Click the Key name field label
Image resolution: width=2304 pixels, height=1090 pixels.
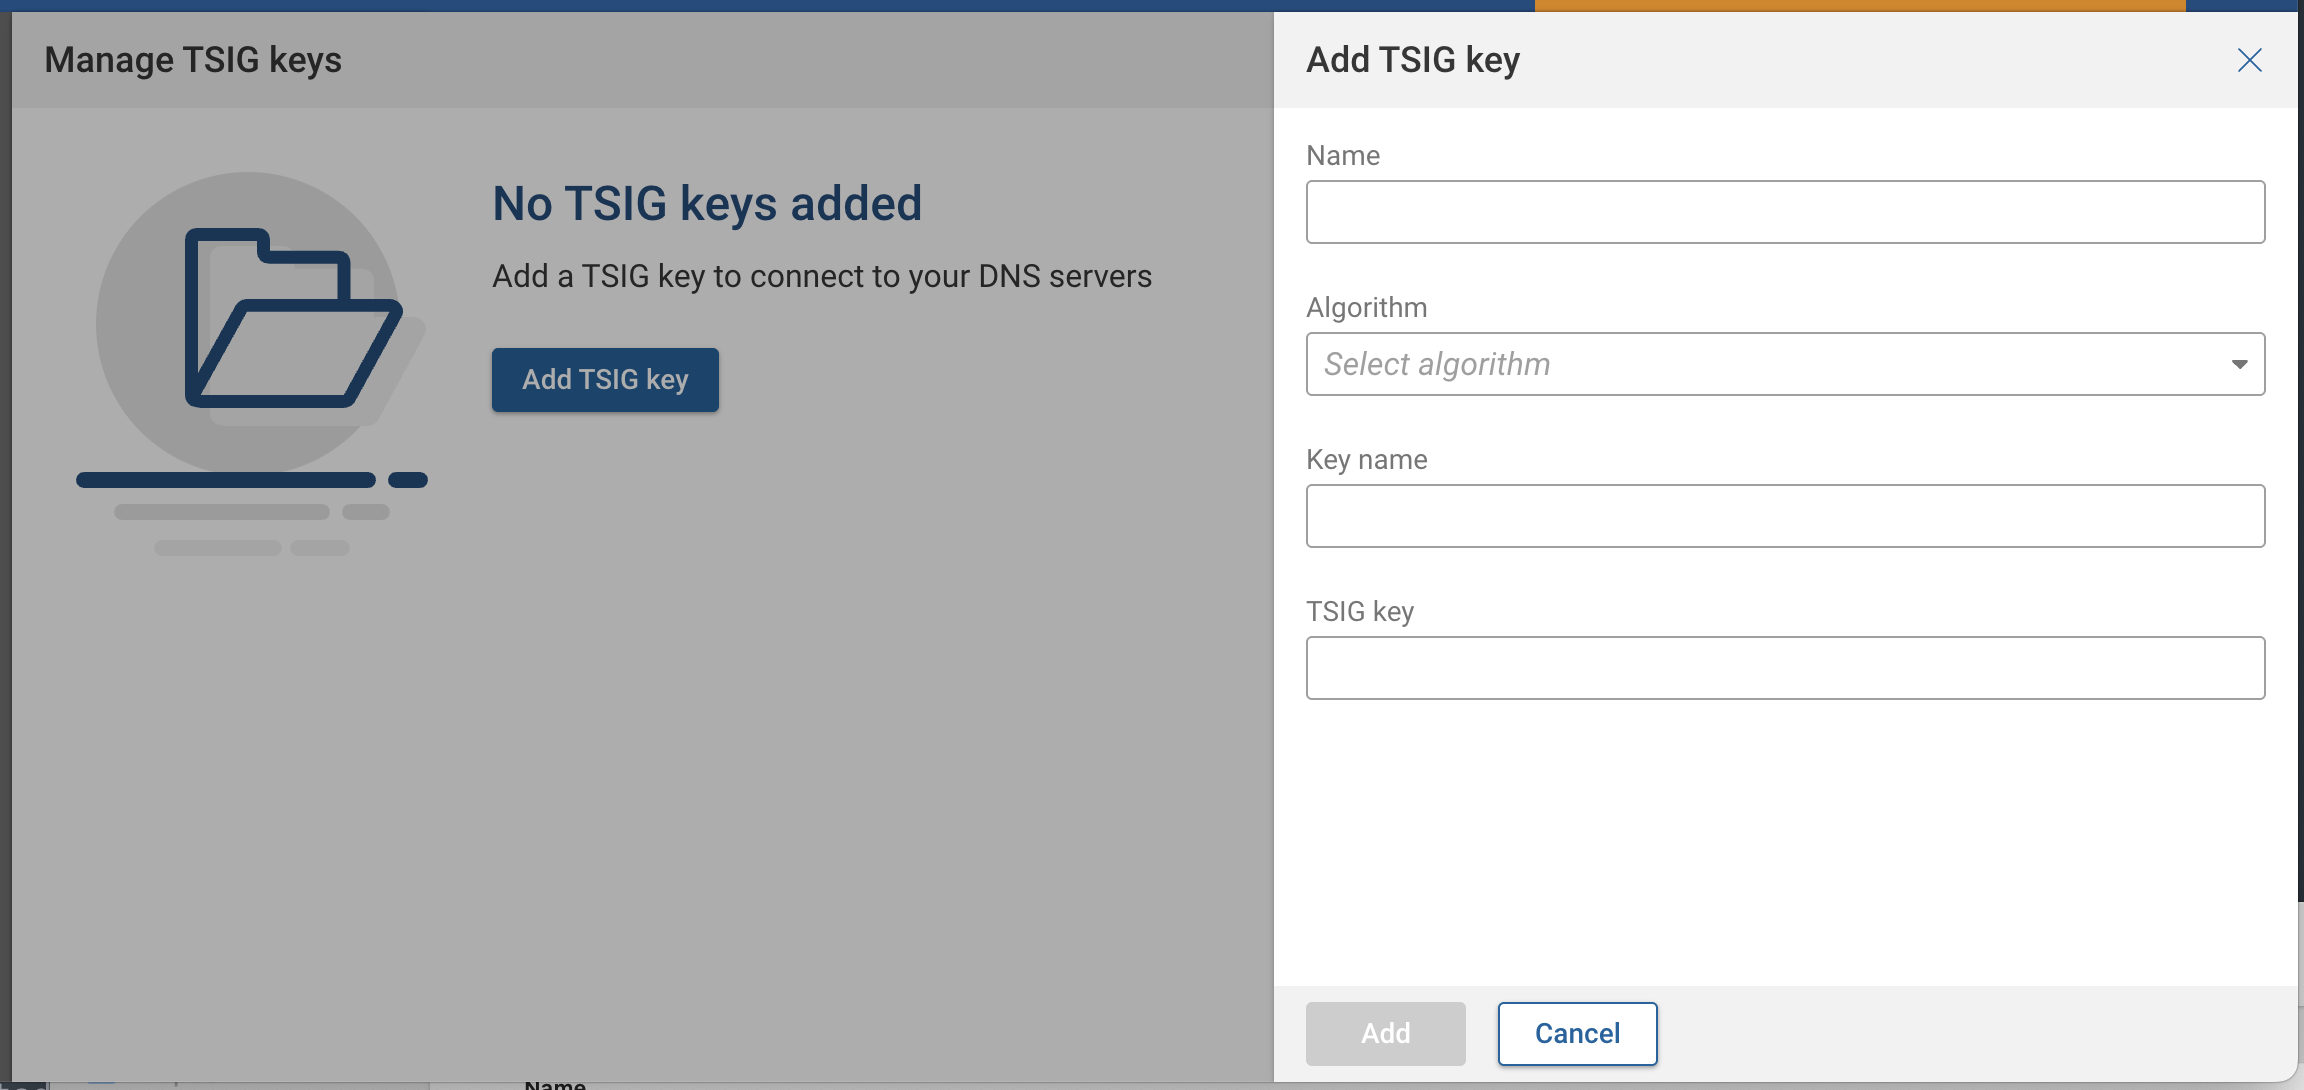coord(1366,459)
